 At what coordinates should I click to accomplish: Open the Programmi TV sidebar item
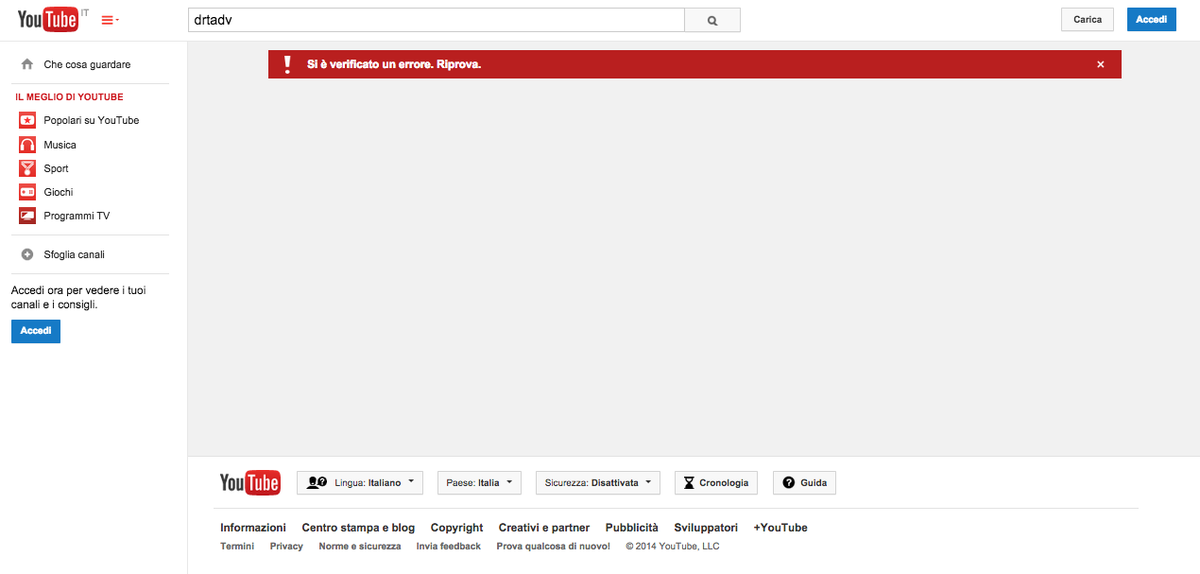(77, 216)
